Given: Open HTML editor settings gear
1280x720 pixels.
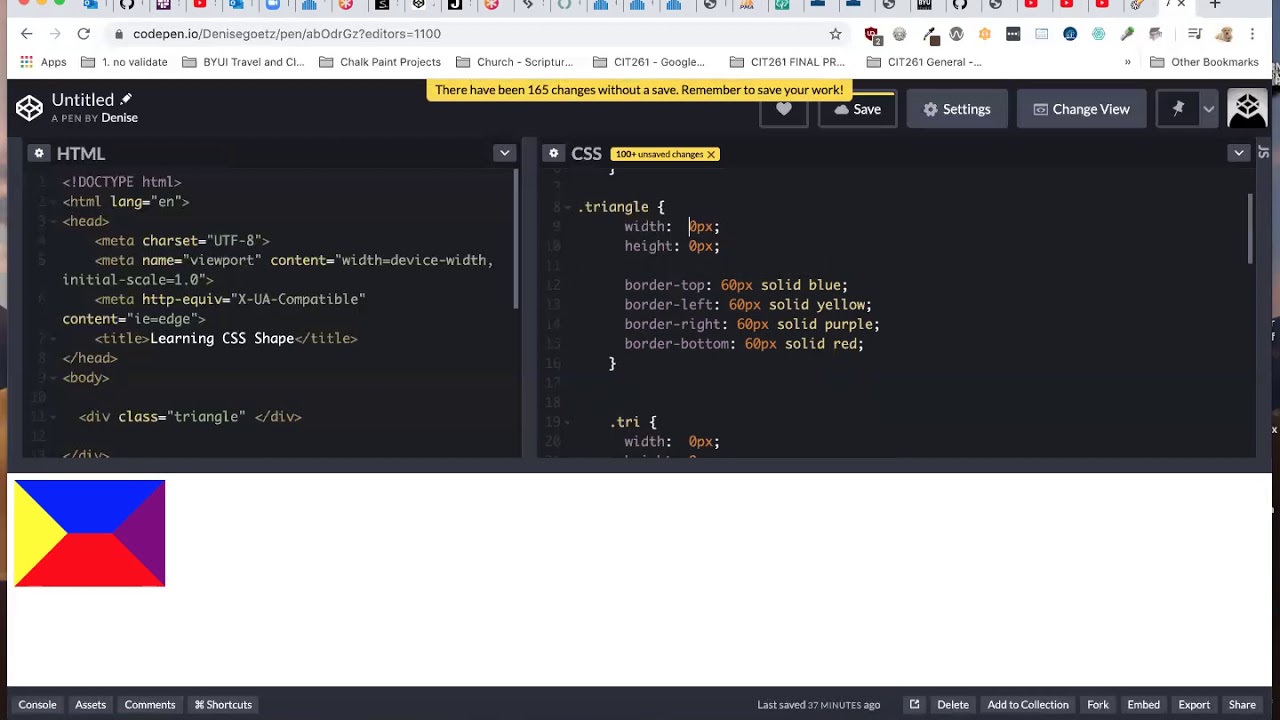Looking at the screenshot, I should tap(39, 153).
